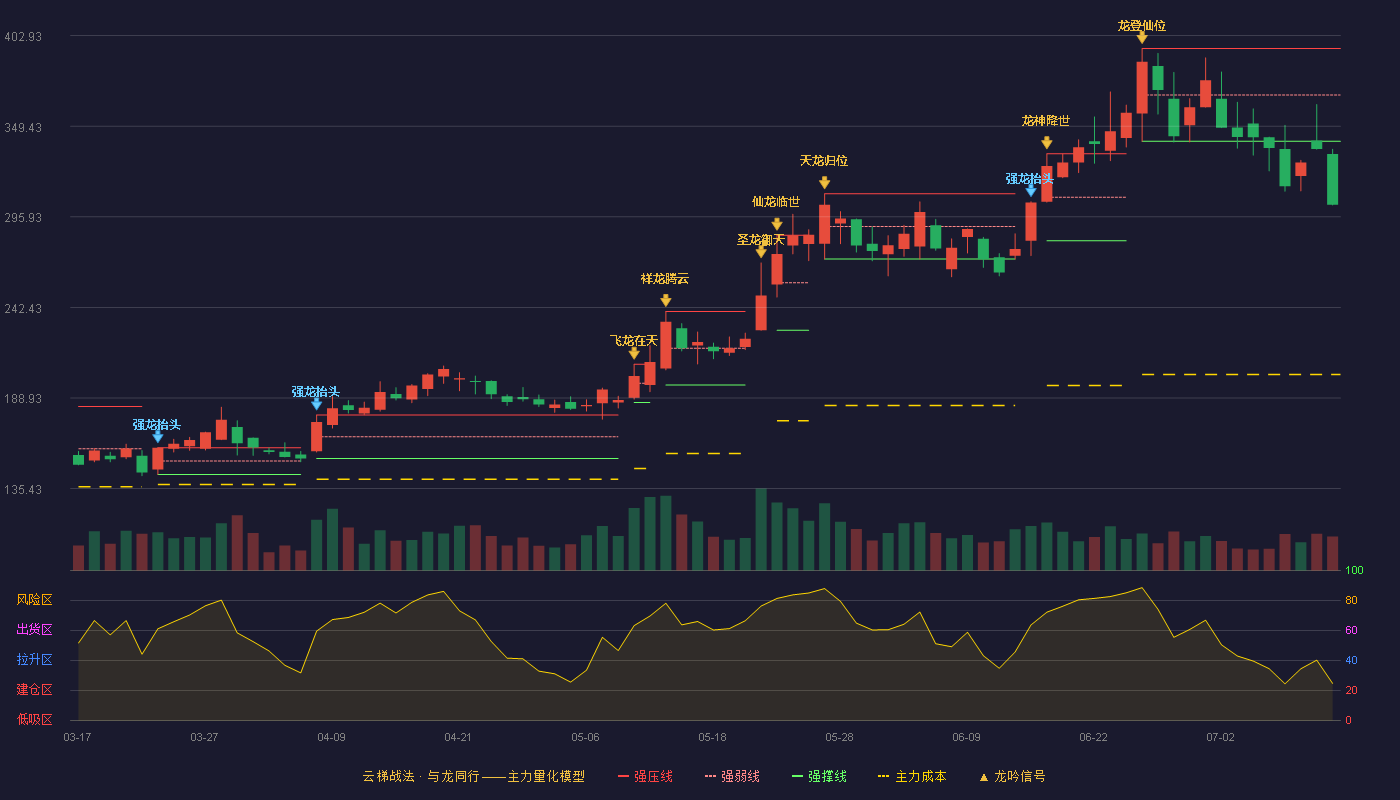Click the yellow arrow under 龙登仙位 signal
Viewport: 1400px width, 800px height.
[1142, 38]
